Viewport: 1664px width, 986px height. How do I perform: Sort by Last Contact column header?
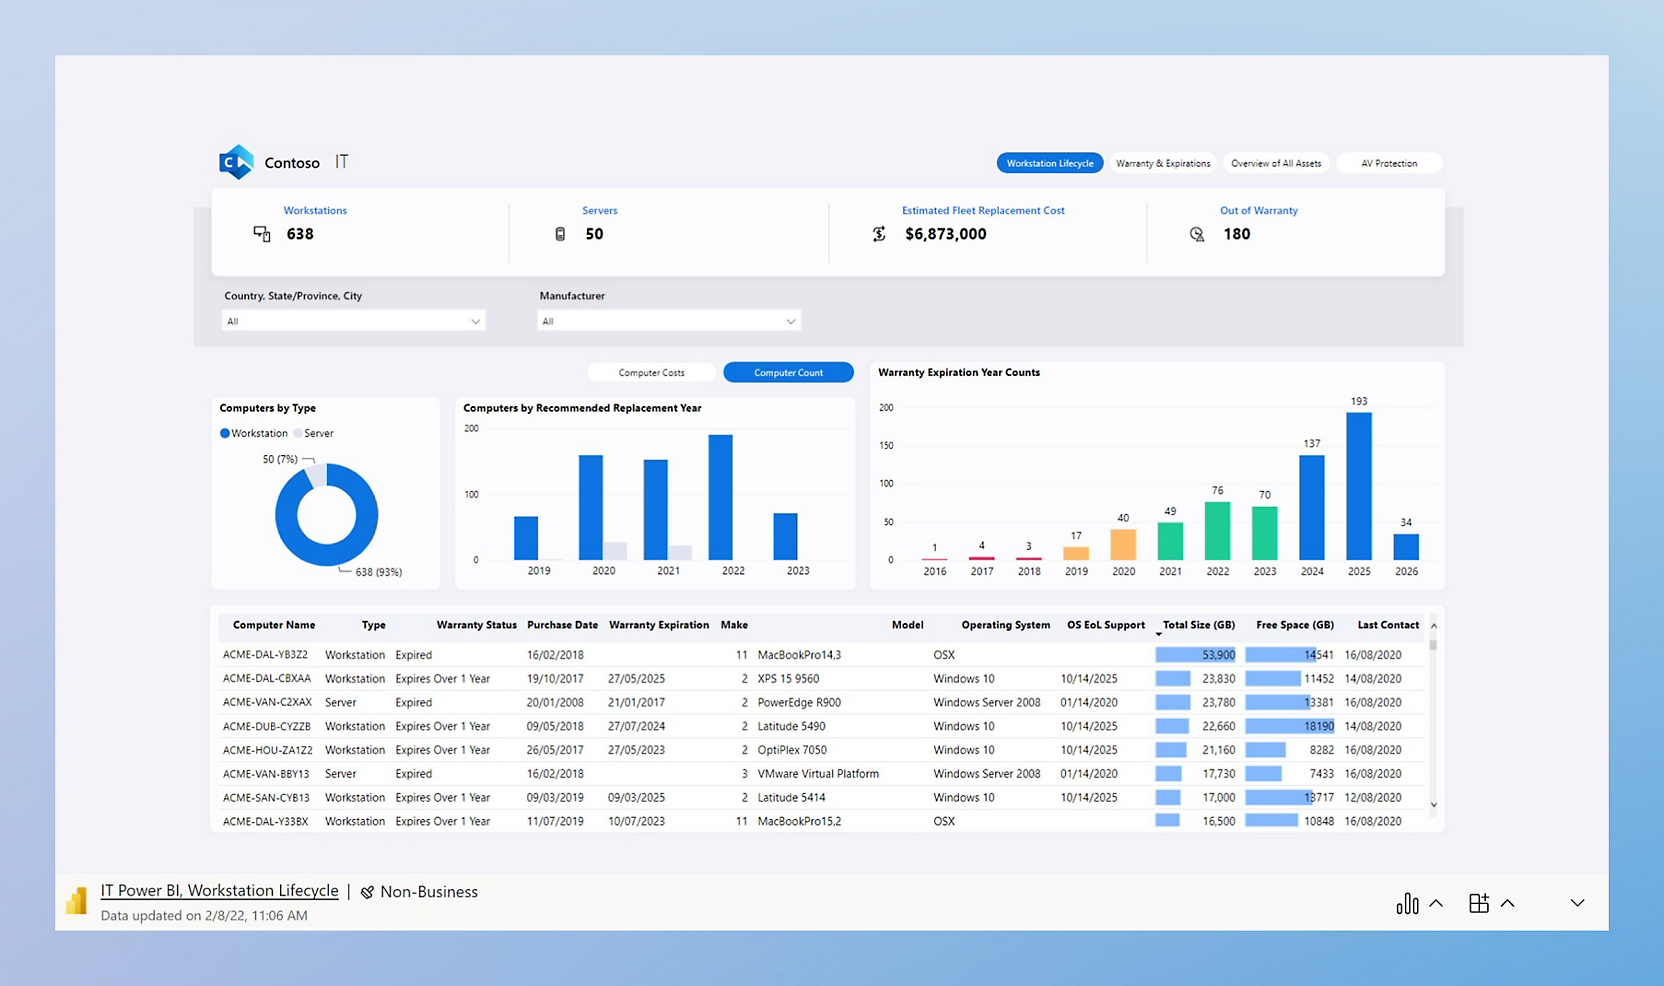tap(1388, 625)
